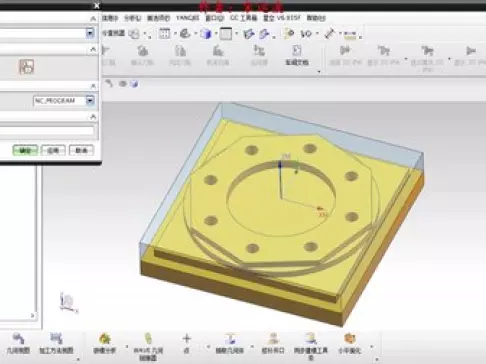Click the blue shaded cube view icon
This screenshot has width=486, height=364.
(206, 33)
